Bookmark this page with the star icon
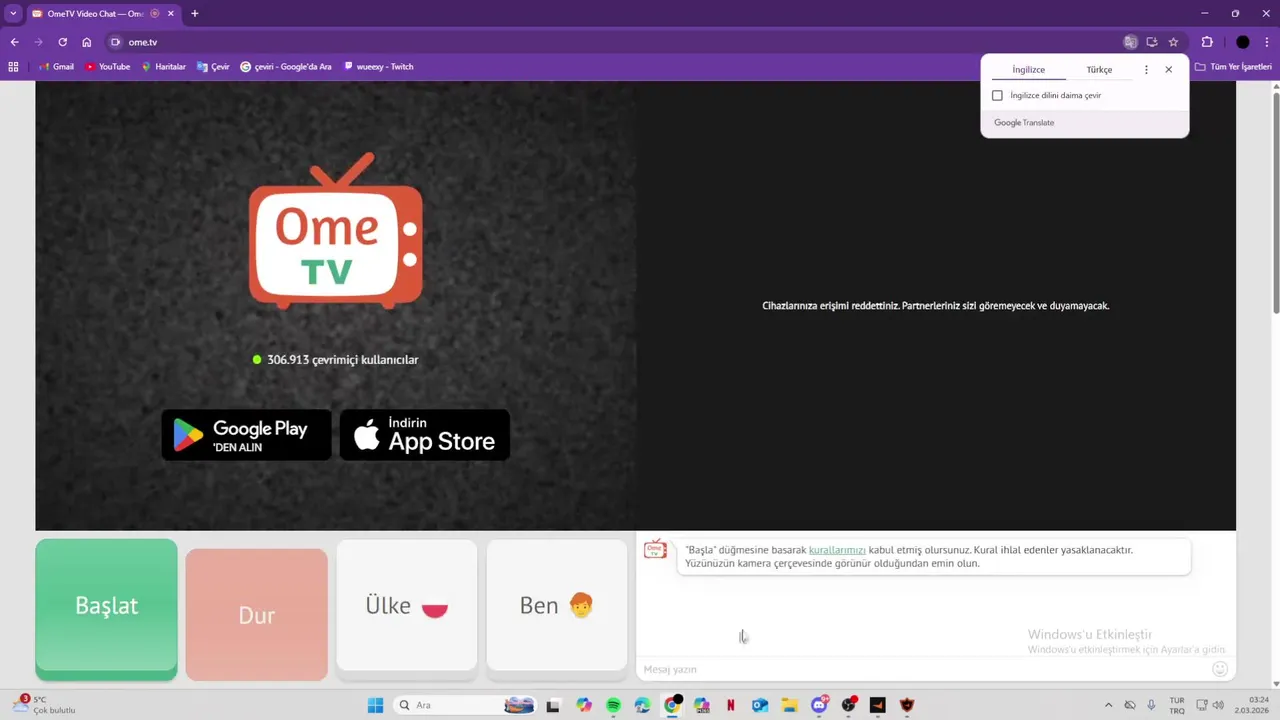This screenshot has height=720, width=1280. [x=1173, y=42]
